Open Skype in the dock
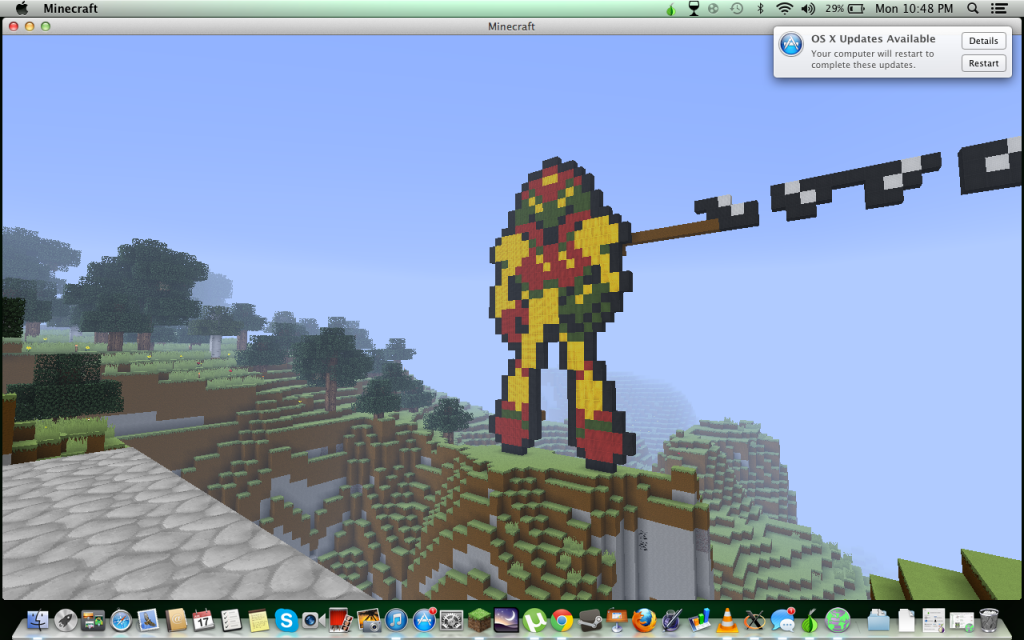Viewport: 1024px width, 640px height. pyautogui.click(x=285, y=619)
